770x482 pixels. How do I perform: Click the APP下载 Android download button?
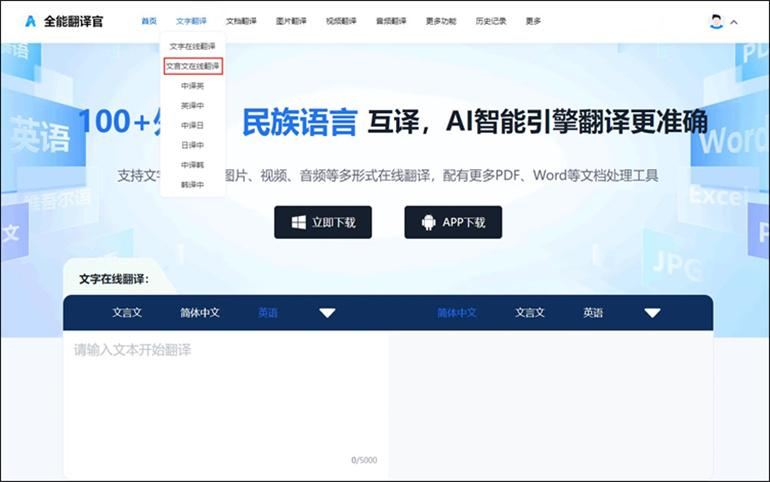pyautogui.click(x=453, y=222)
